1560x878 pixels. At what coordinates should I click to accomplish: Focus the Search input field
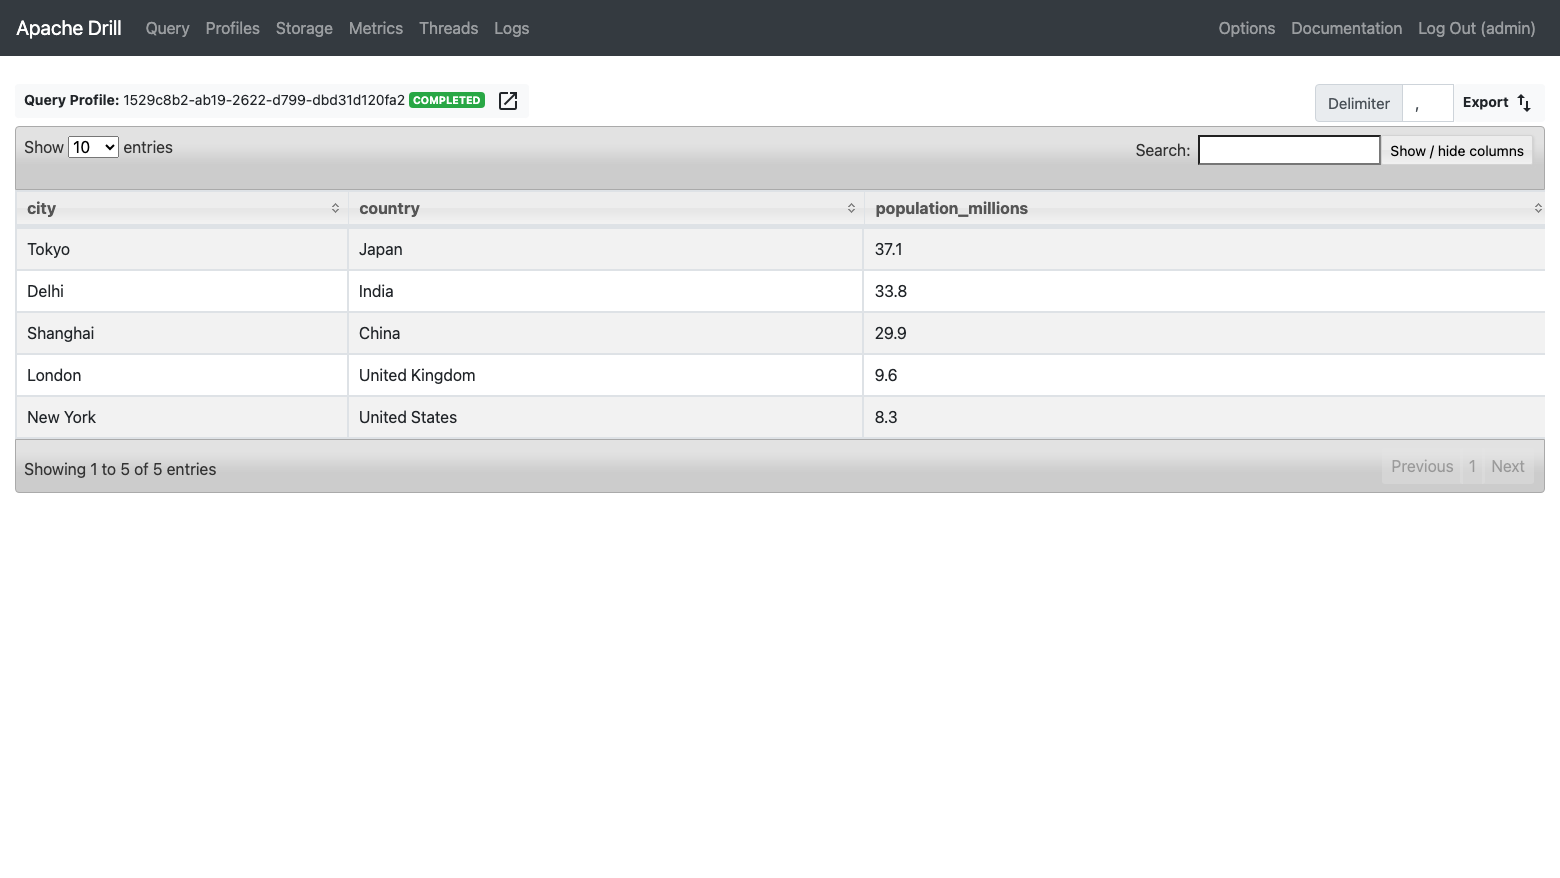(x=1289, y=150)
